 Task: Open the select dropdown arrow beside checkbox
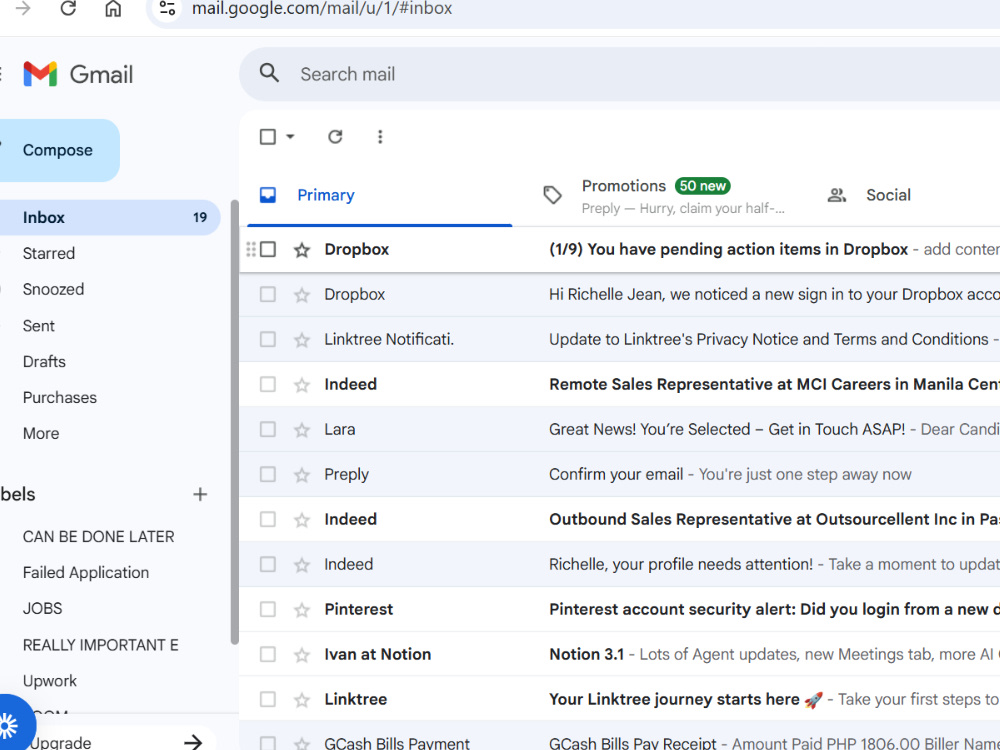290,136
